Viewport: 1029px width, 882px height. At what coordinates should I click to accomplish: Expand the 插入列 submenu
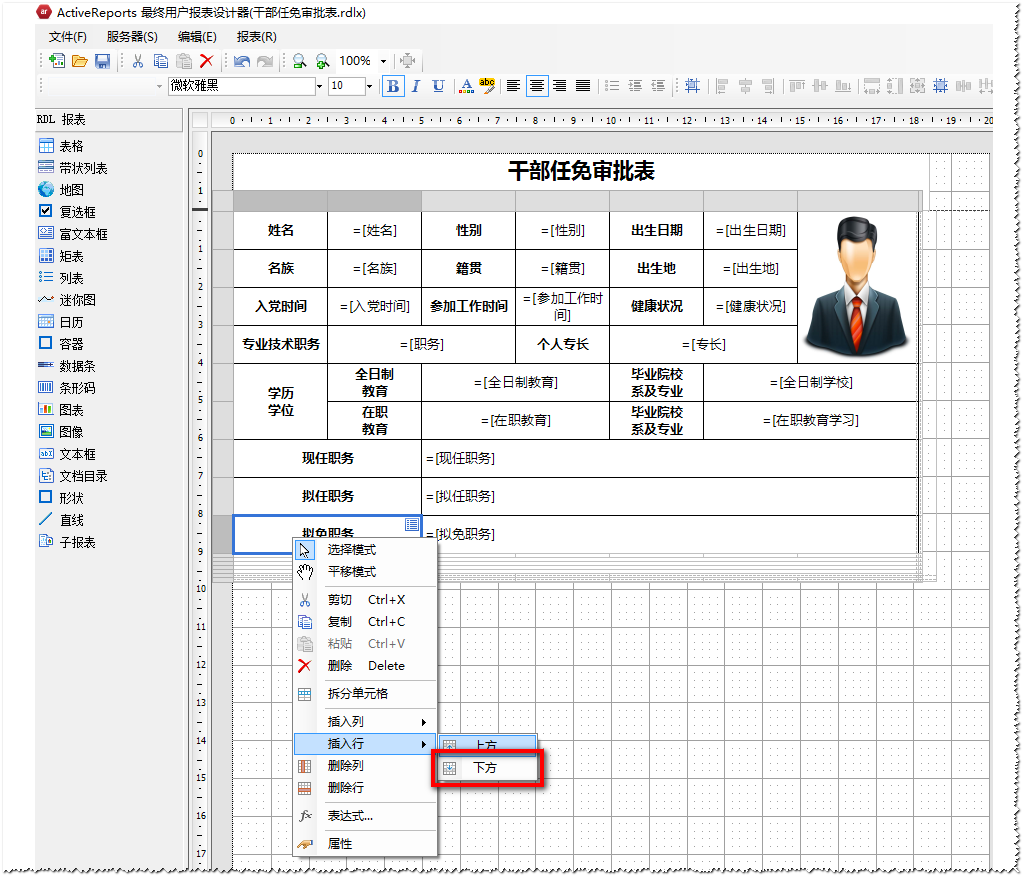365,722
